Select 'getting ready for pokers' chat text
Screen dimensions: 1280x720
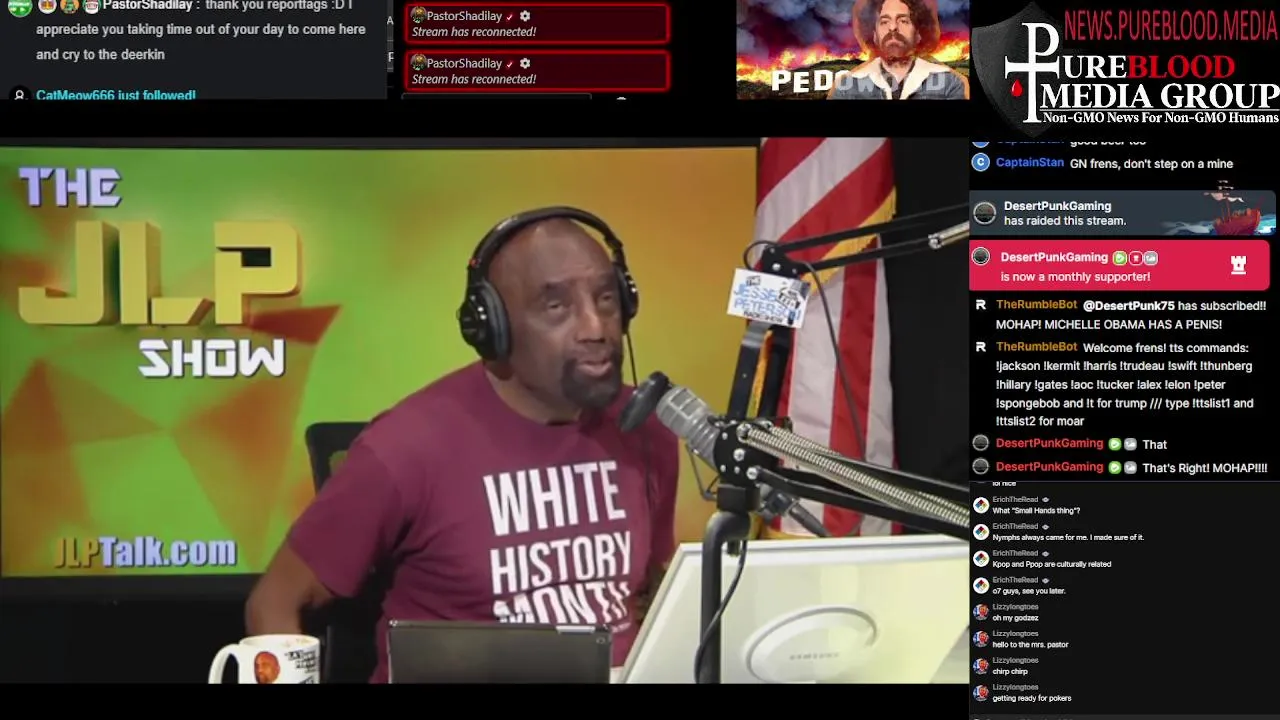point(1031,698)
